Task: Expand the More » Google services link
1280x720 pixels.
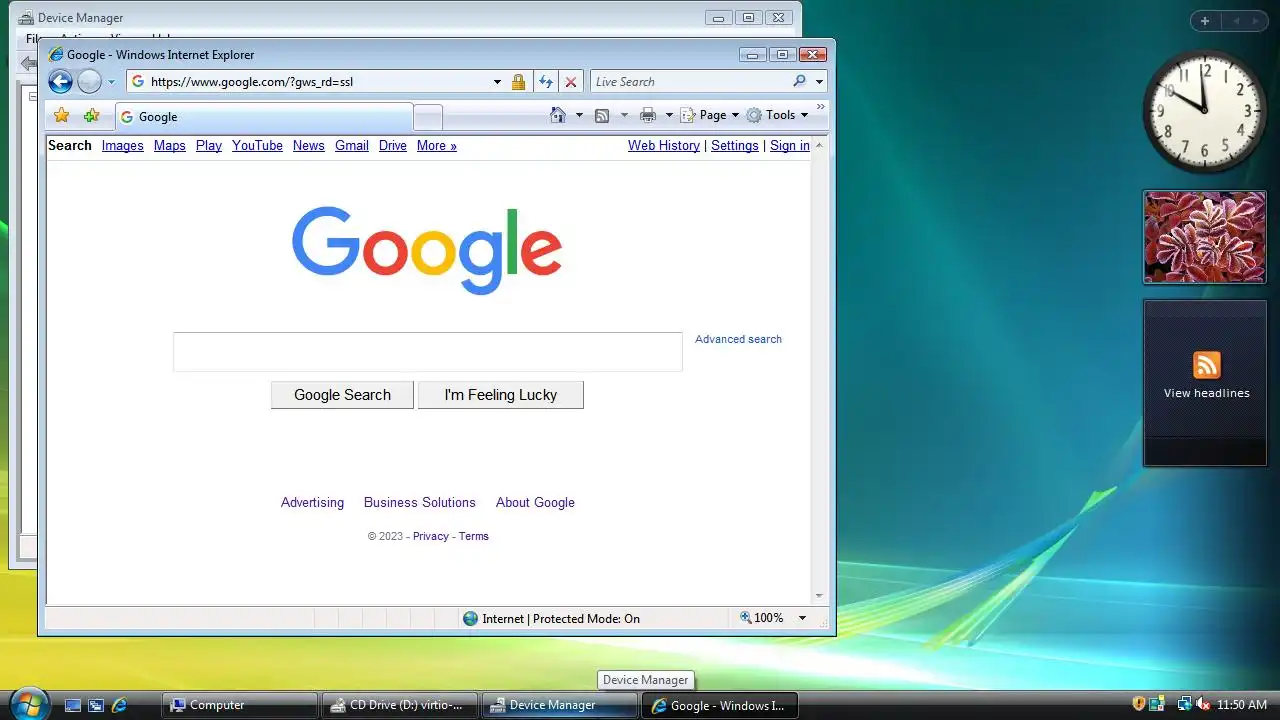Action: click(437, 145)
